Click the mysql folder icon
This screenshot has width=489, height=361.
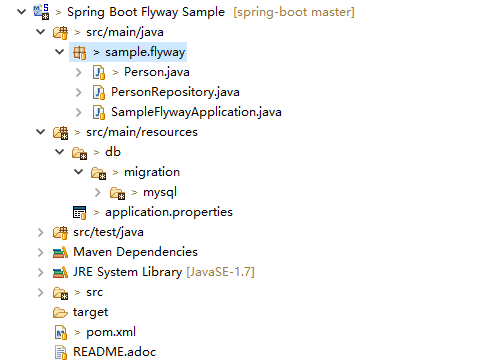point(118,193)
